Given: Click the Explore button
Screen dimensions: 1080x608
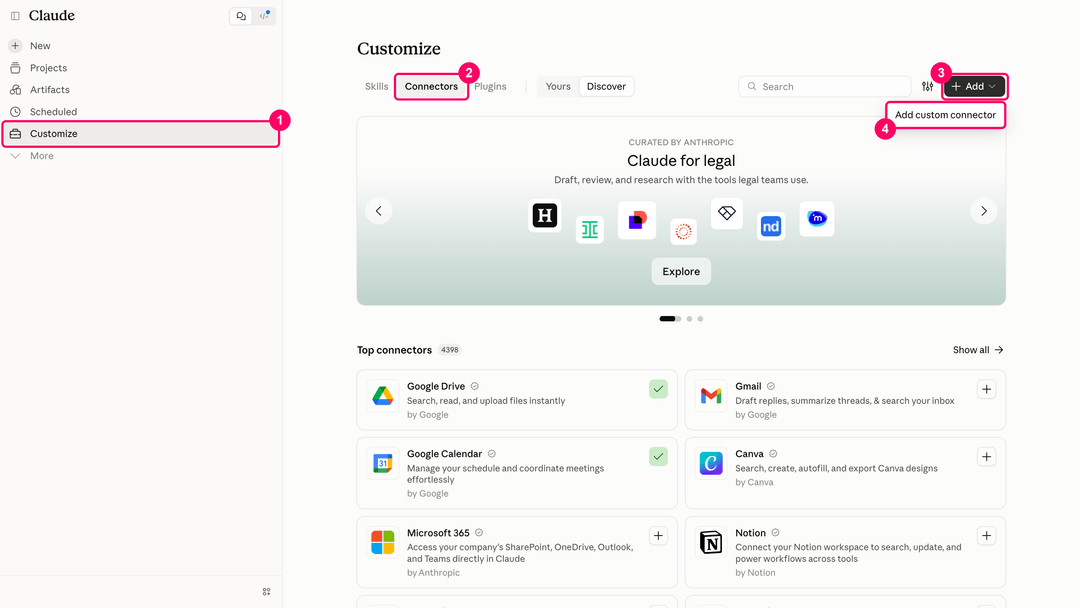Looking at the screenshot, I should coord(681,271).
